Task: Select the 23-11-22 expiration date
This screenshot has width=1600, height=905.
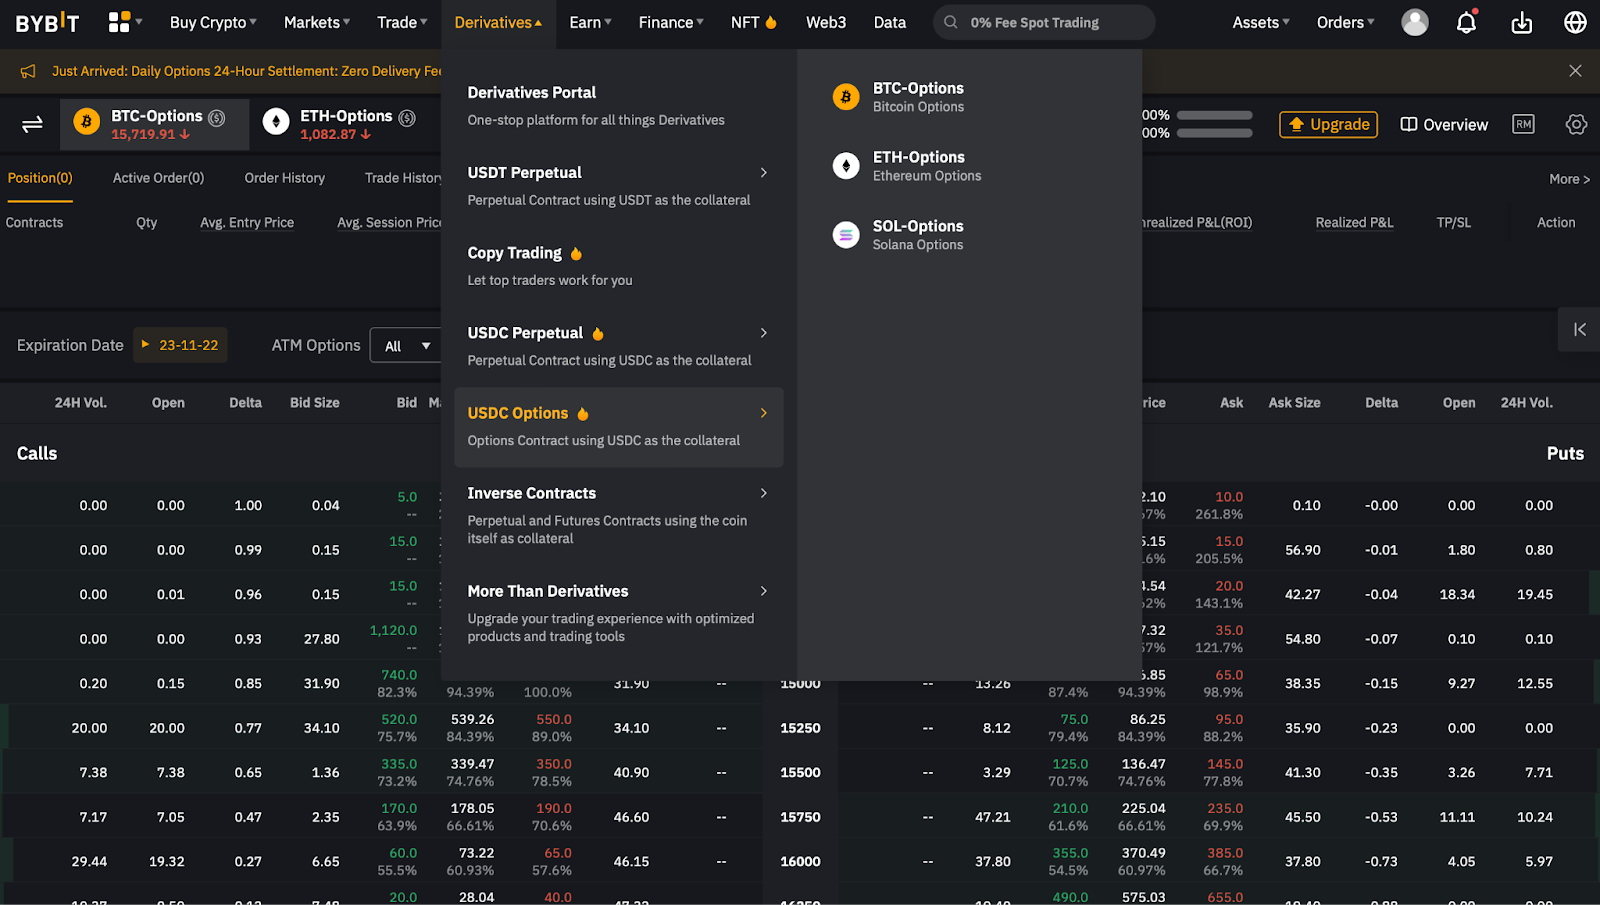Action: click(180, 345)
